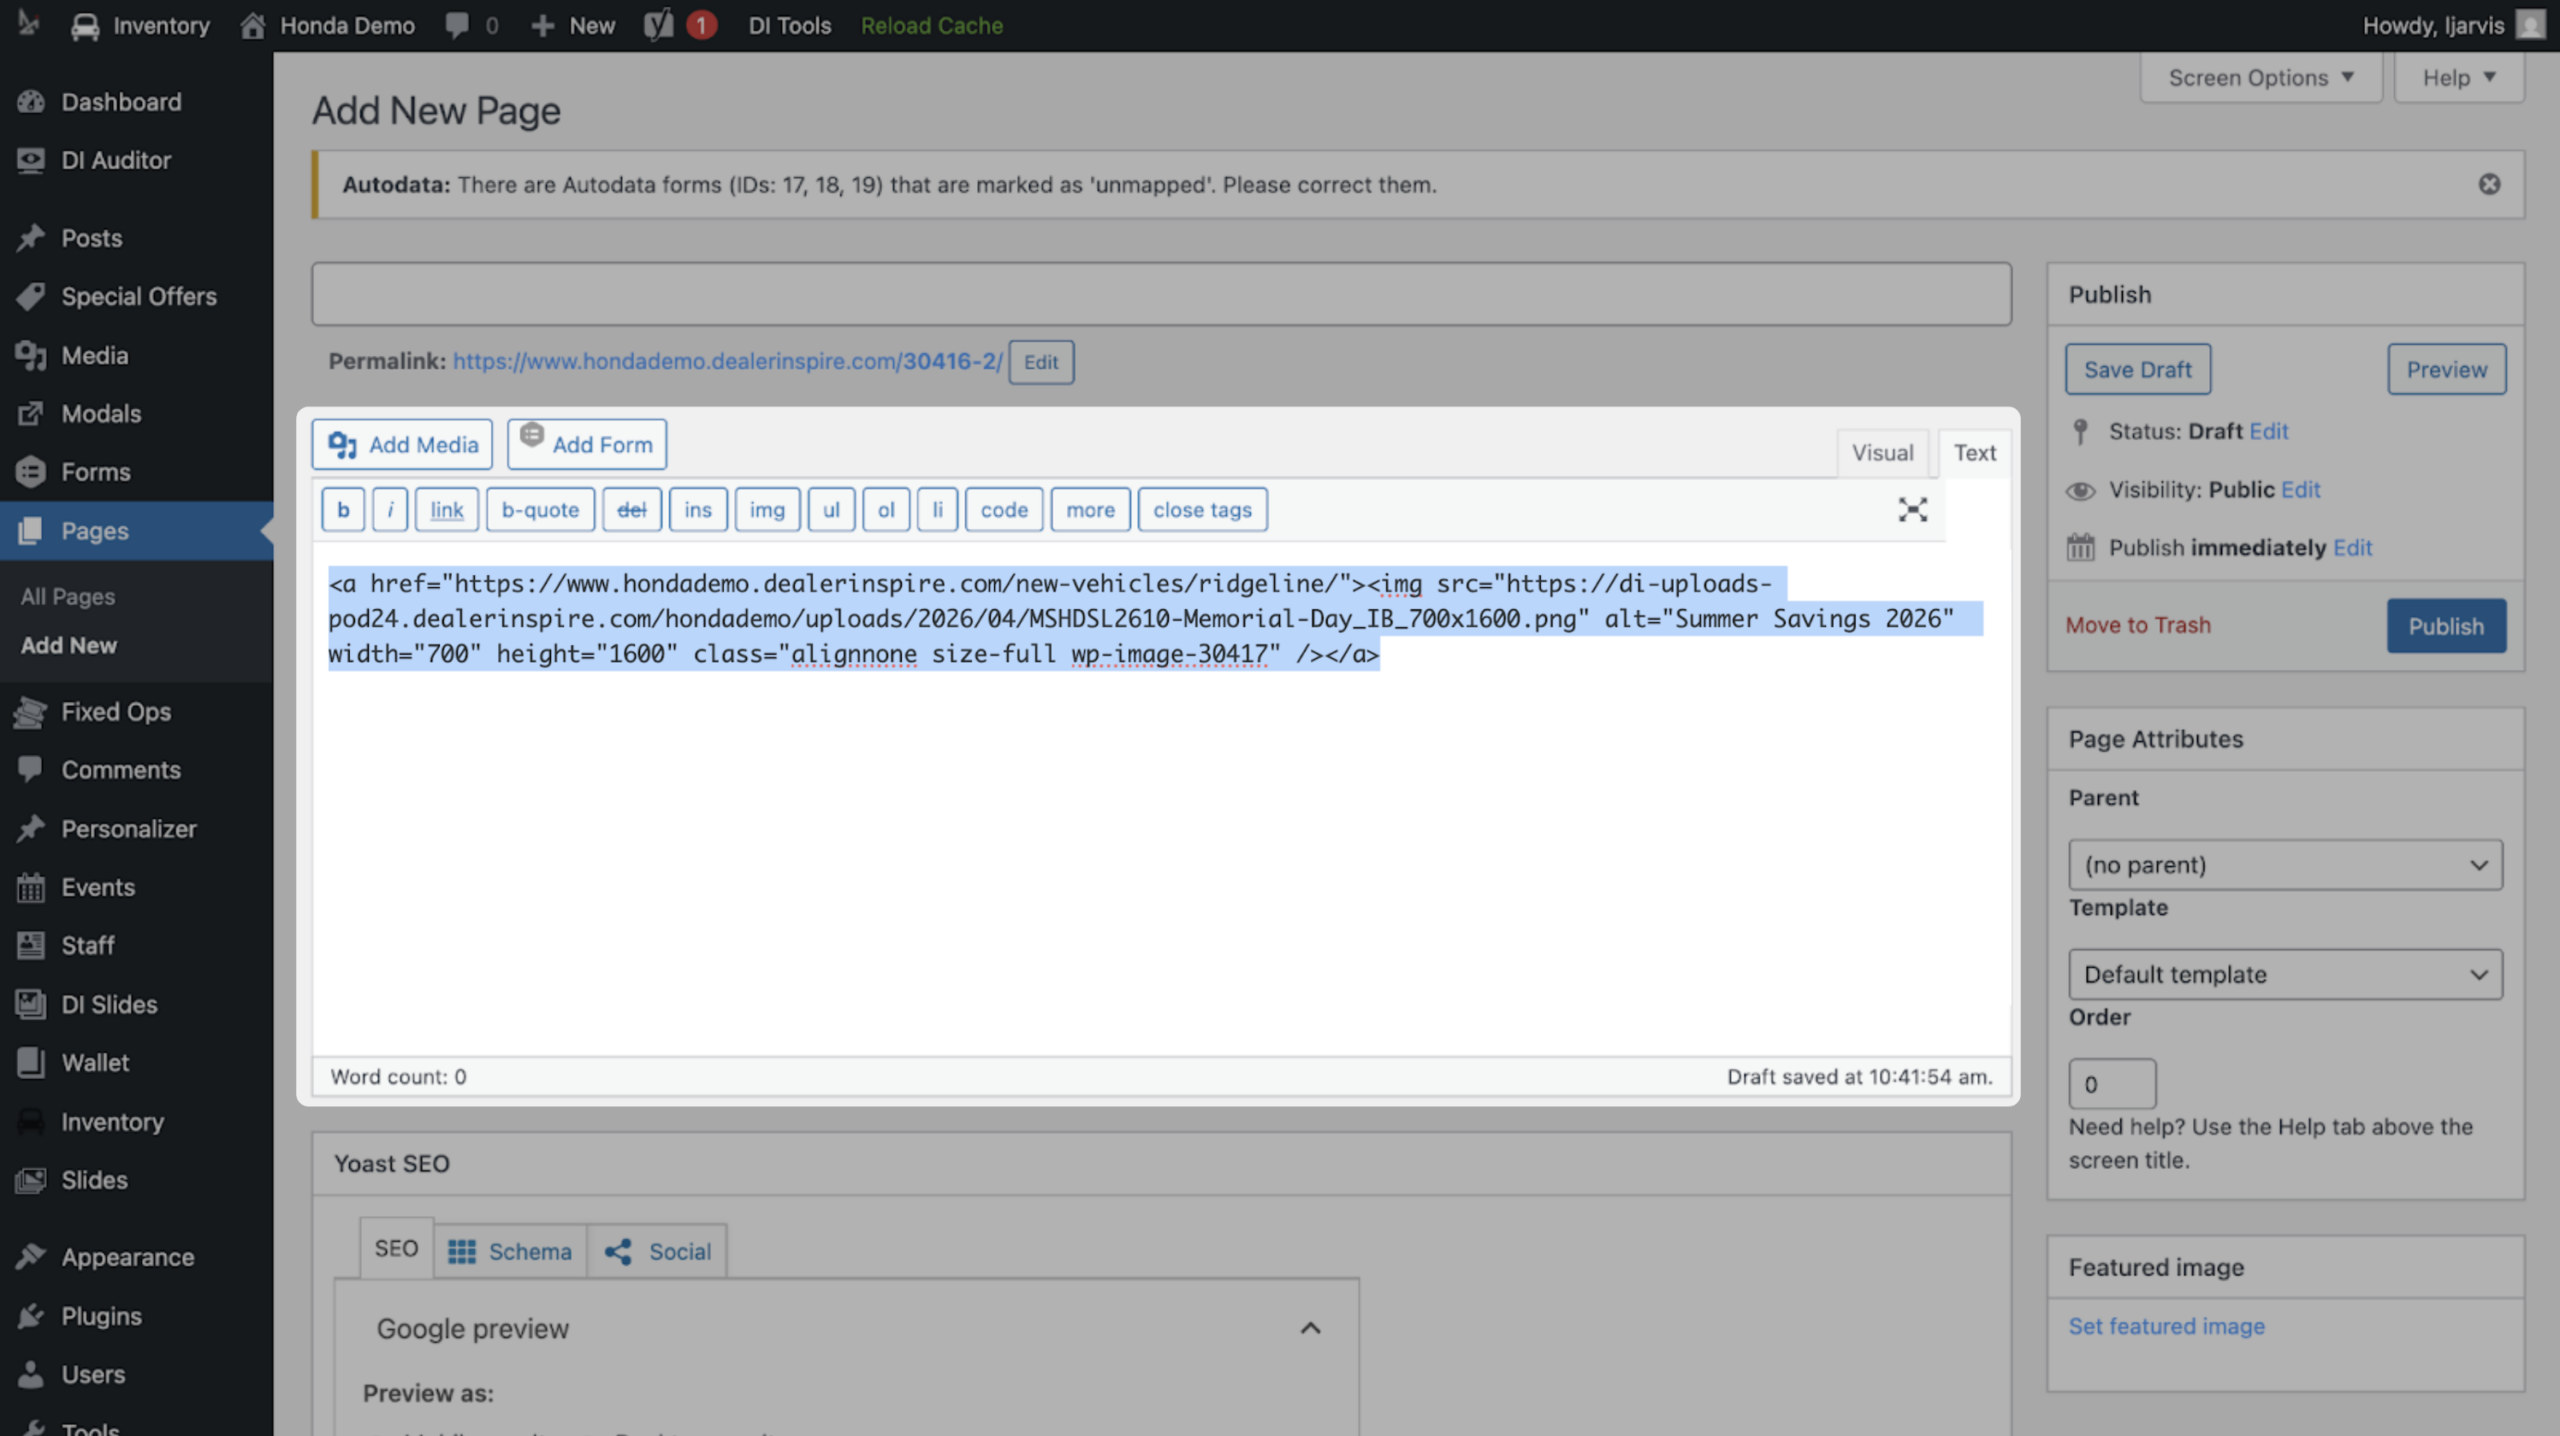Open the page permalink URL
The height and width of the screenshot is (1436, 2560).
727,361
